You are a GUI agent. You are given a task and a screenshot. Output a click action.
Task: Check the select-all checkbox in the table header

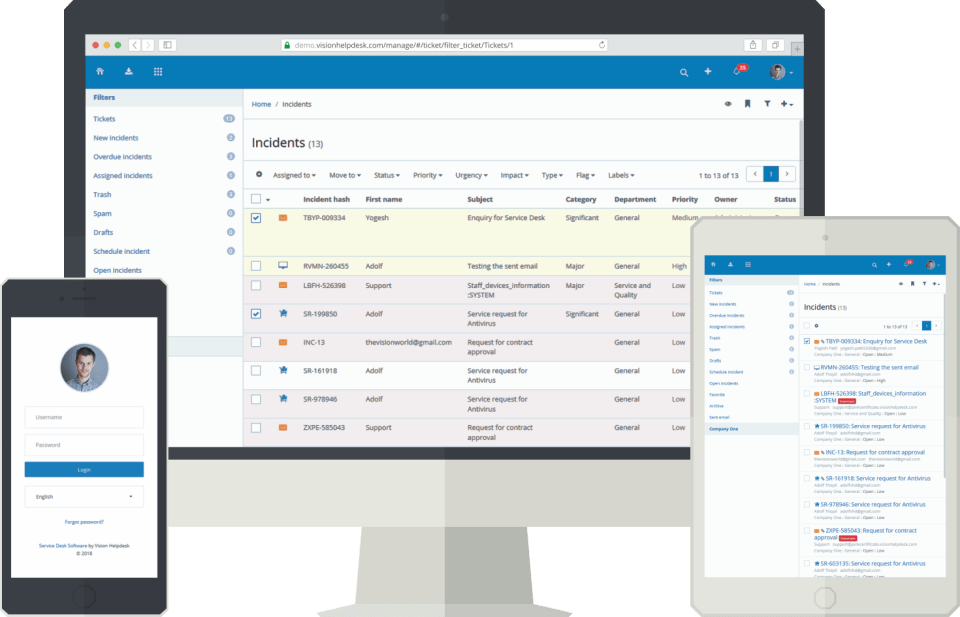pos(257,198)
